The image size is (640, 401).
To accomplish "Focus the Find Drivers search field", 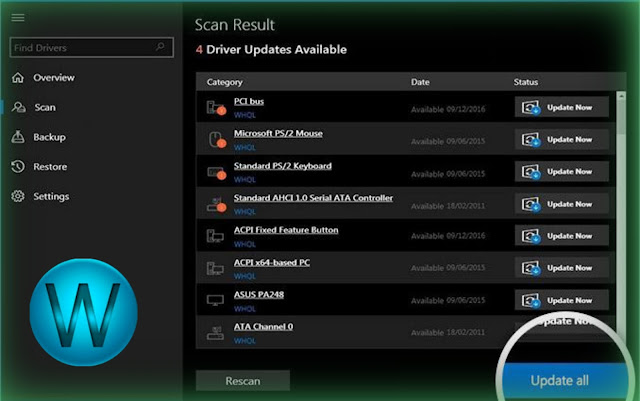I will (x=91, y=47).
